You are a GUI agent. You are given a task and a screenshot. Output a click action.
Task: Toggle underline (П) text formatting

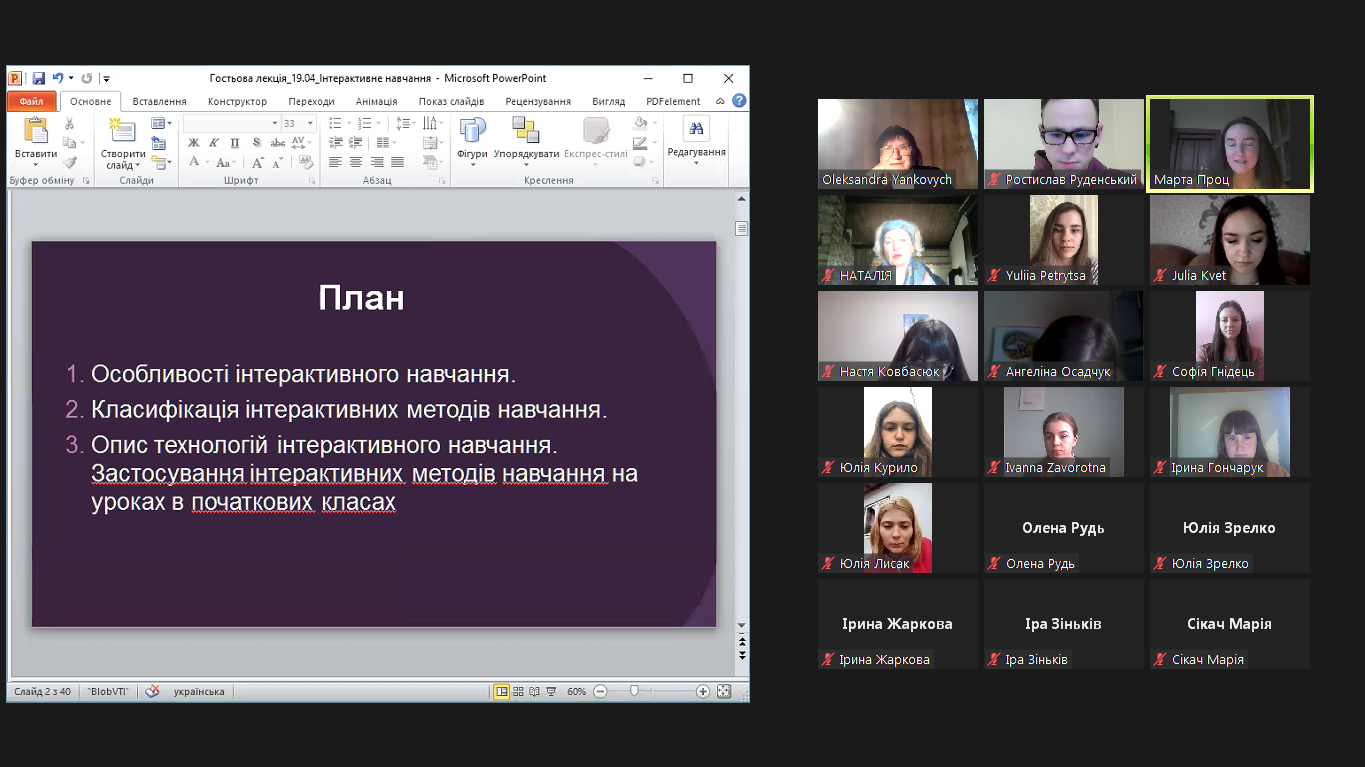tap(235, 143)
